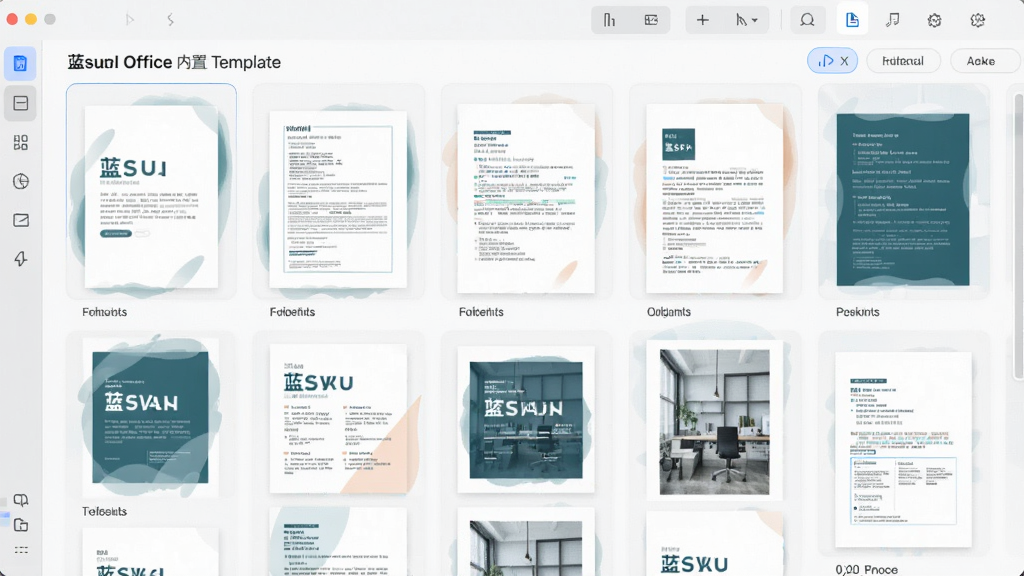
Task: Select the blue document icon in the sidebar
Action: coord(20,63)
